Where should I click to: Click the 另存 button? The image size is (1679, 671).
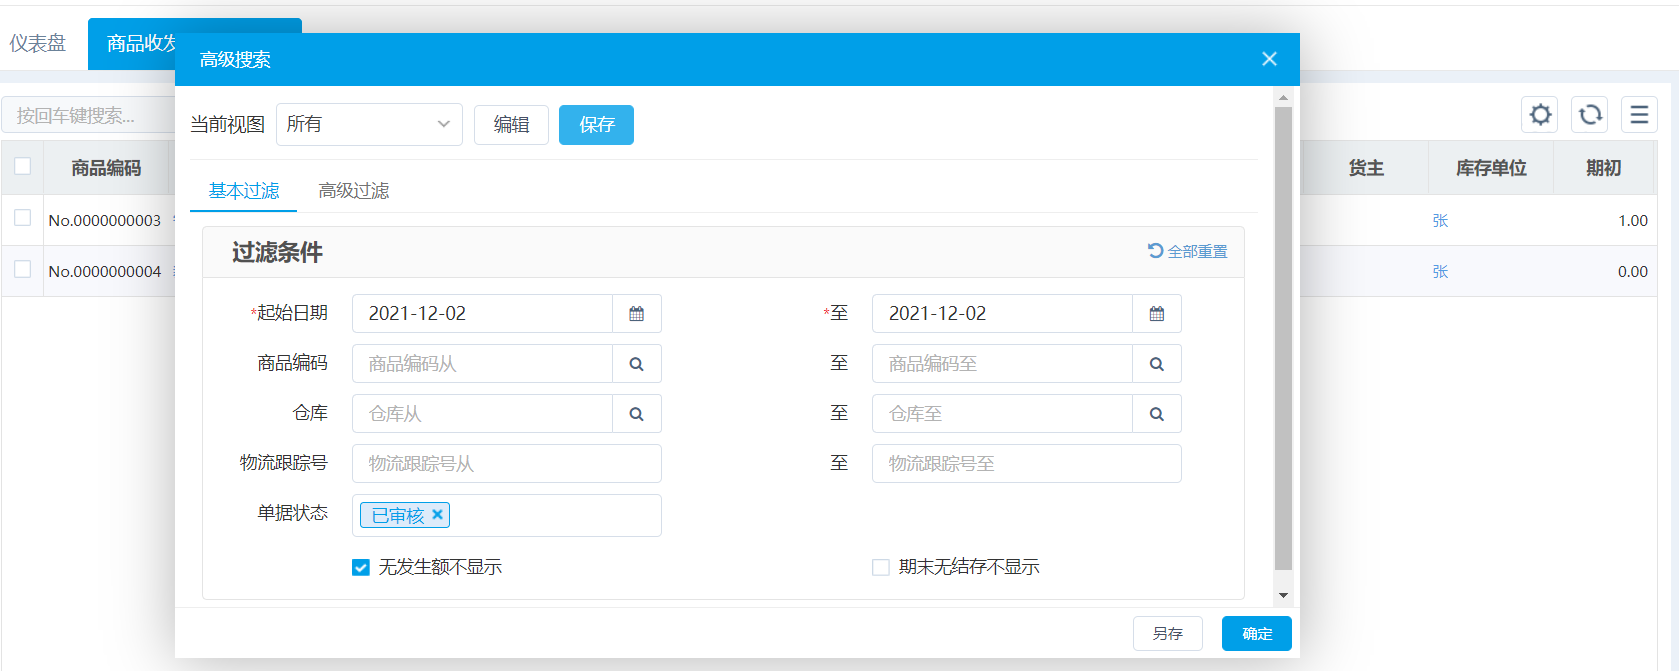1168,634
